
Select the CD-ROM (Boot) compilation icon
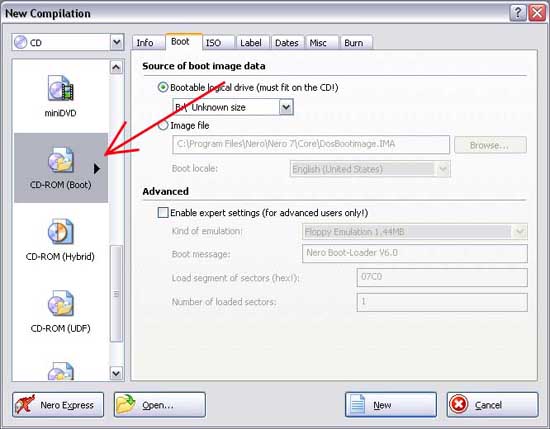[61, 160]
